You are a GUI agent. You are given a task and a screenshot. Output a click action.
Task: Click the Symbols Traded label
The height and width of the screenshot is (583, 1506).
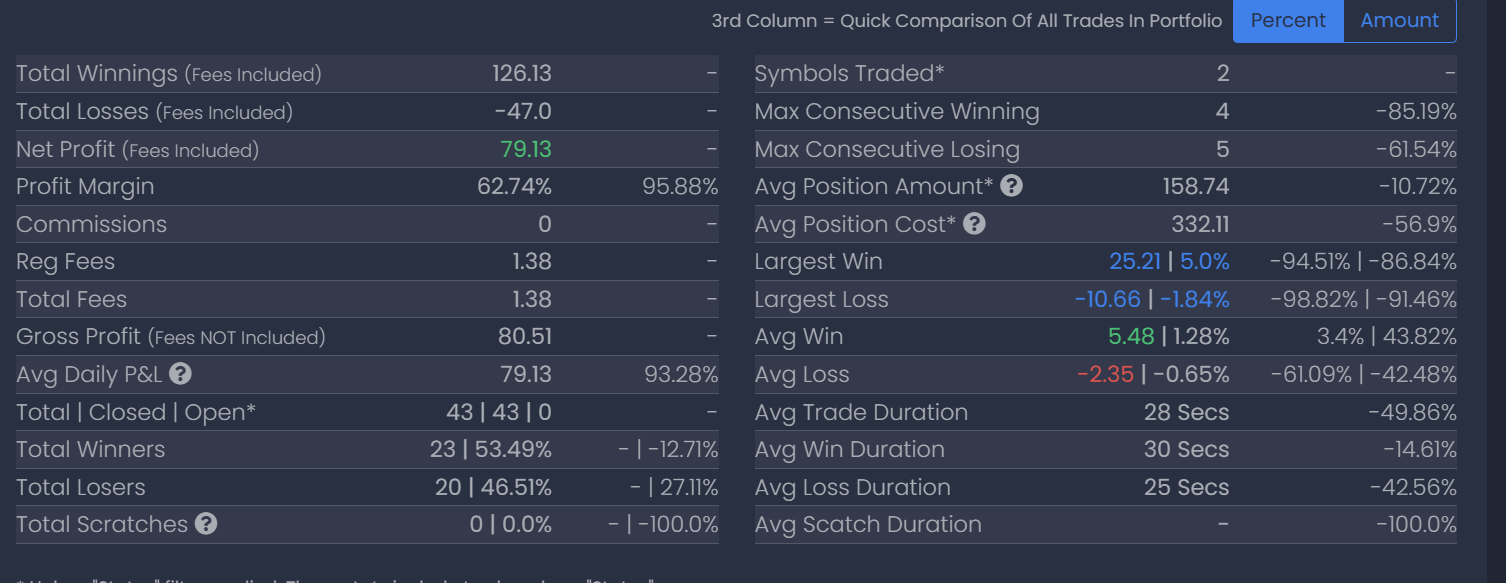(849, 73)
